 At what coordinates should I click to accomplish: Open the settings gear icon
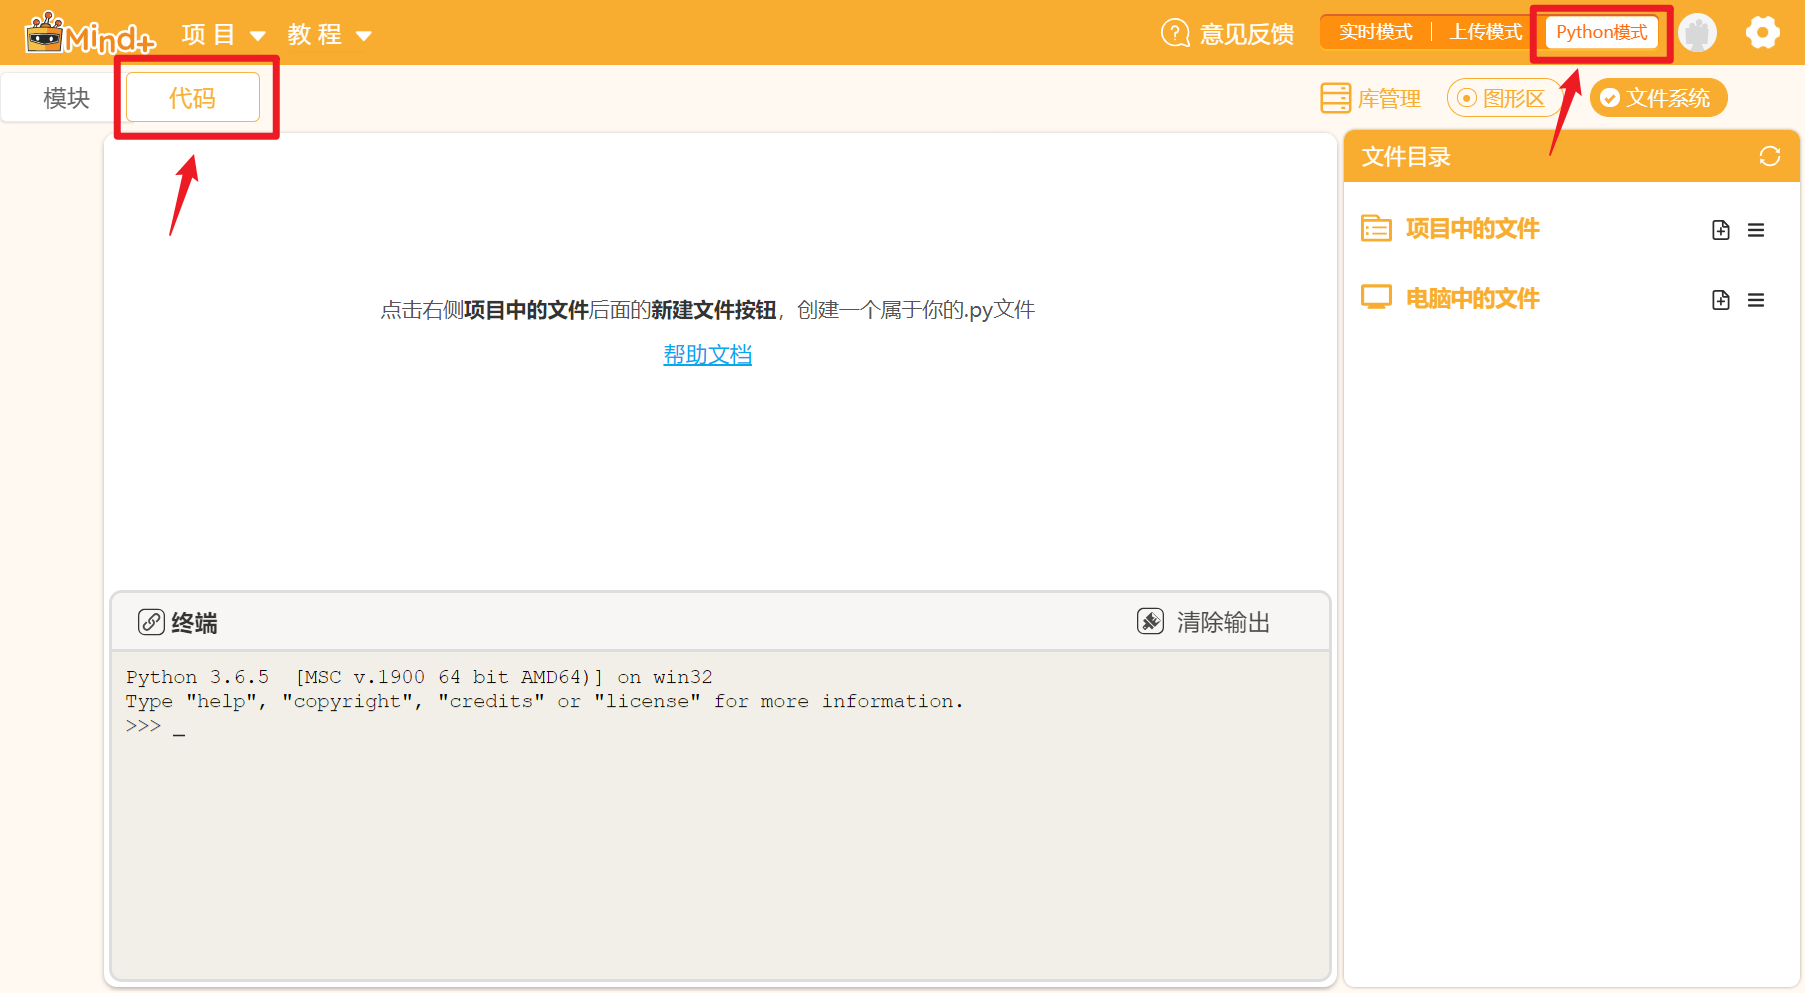coord(1762,33)
